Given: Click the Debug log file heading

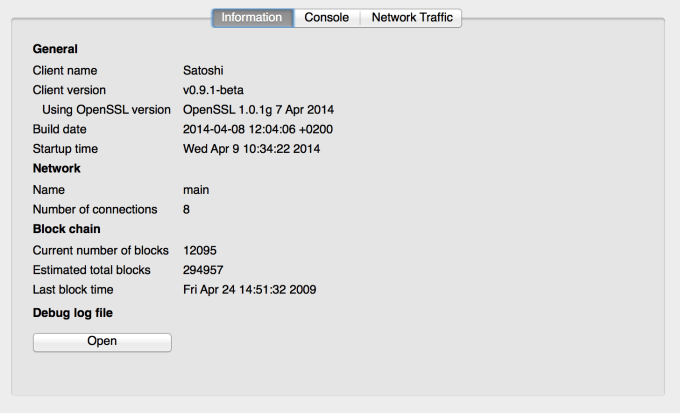Looking at the screenshot, I should pos(74,313).
